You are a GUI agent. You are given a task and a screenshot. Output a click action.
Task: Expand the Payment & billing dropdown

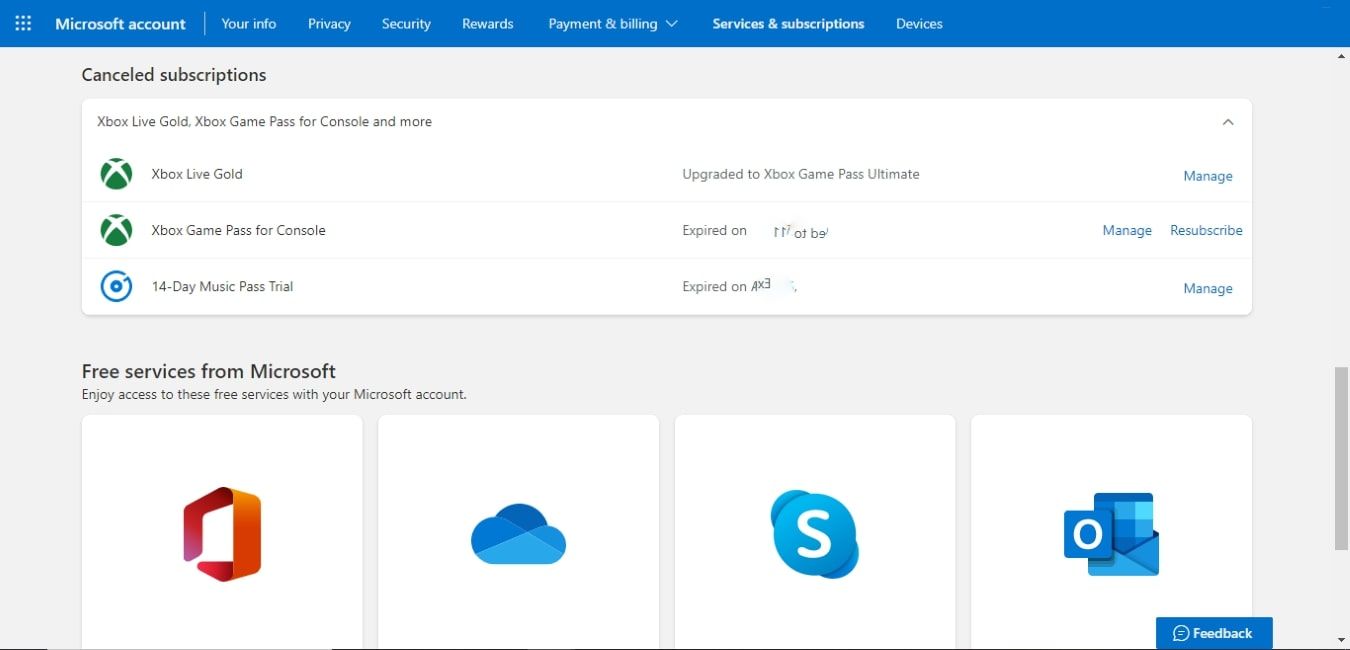[613, 23]
